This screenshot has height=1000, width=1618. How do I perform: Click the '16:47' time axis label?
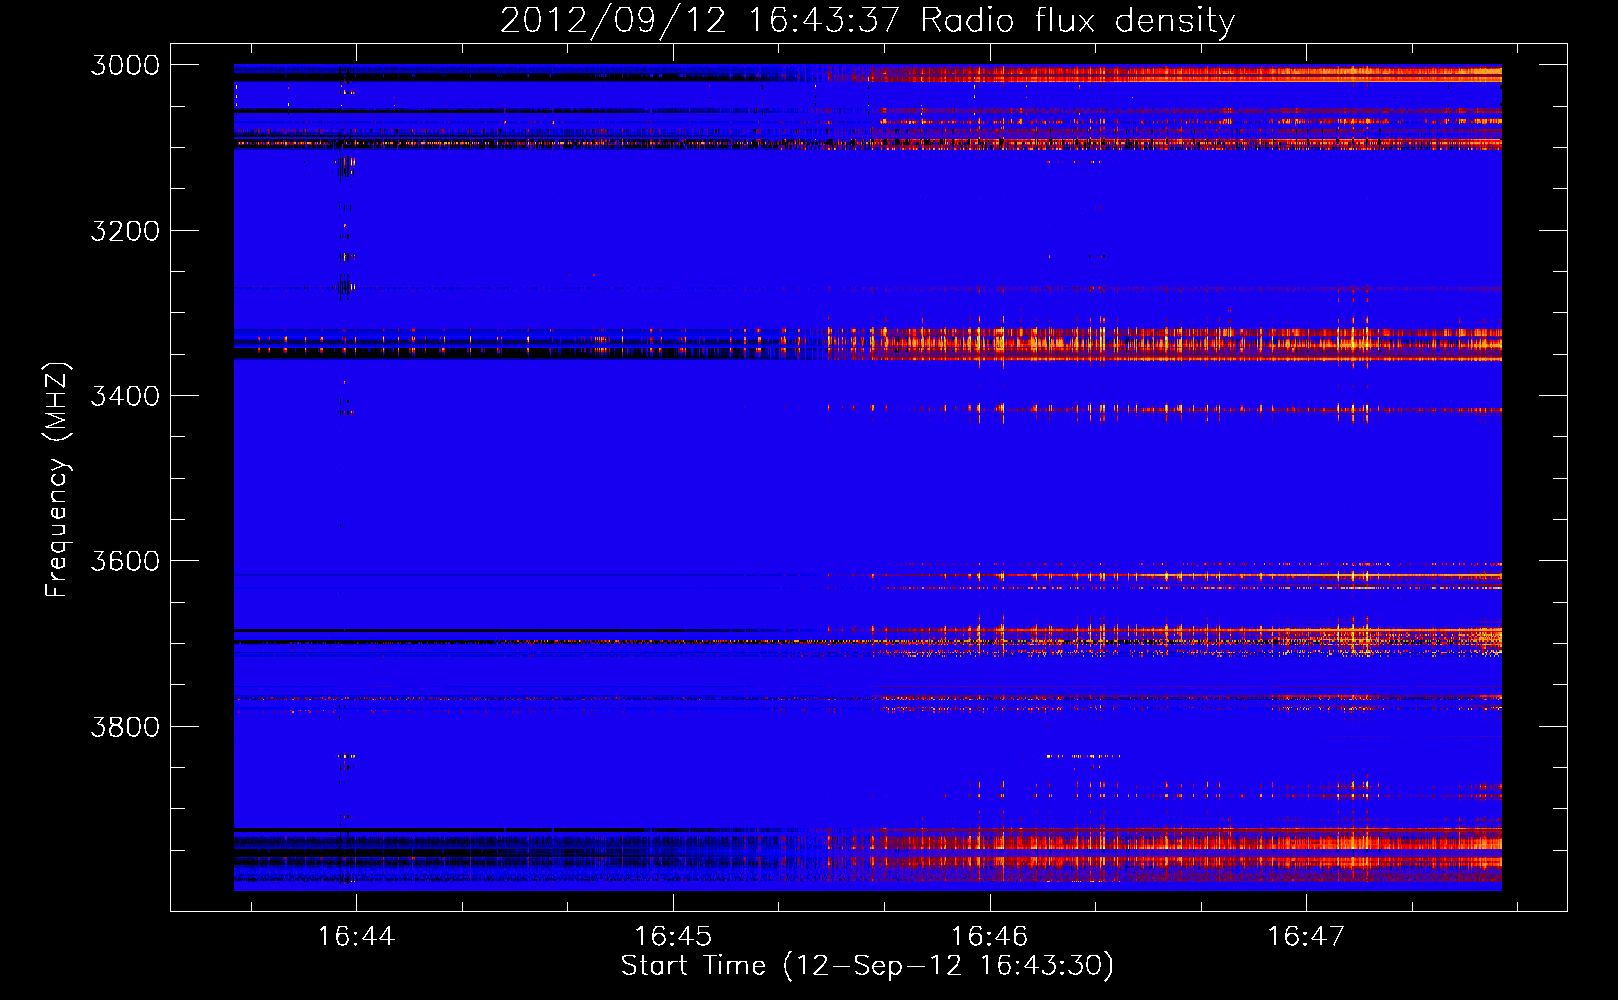pos(1306,936)
